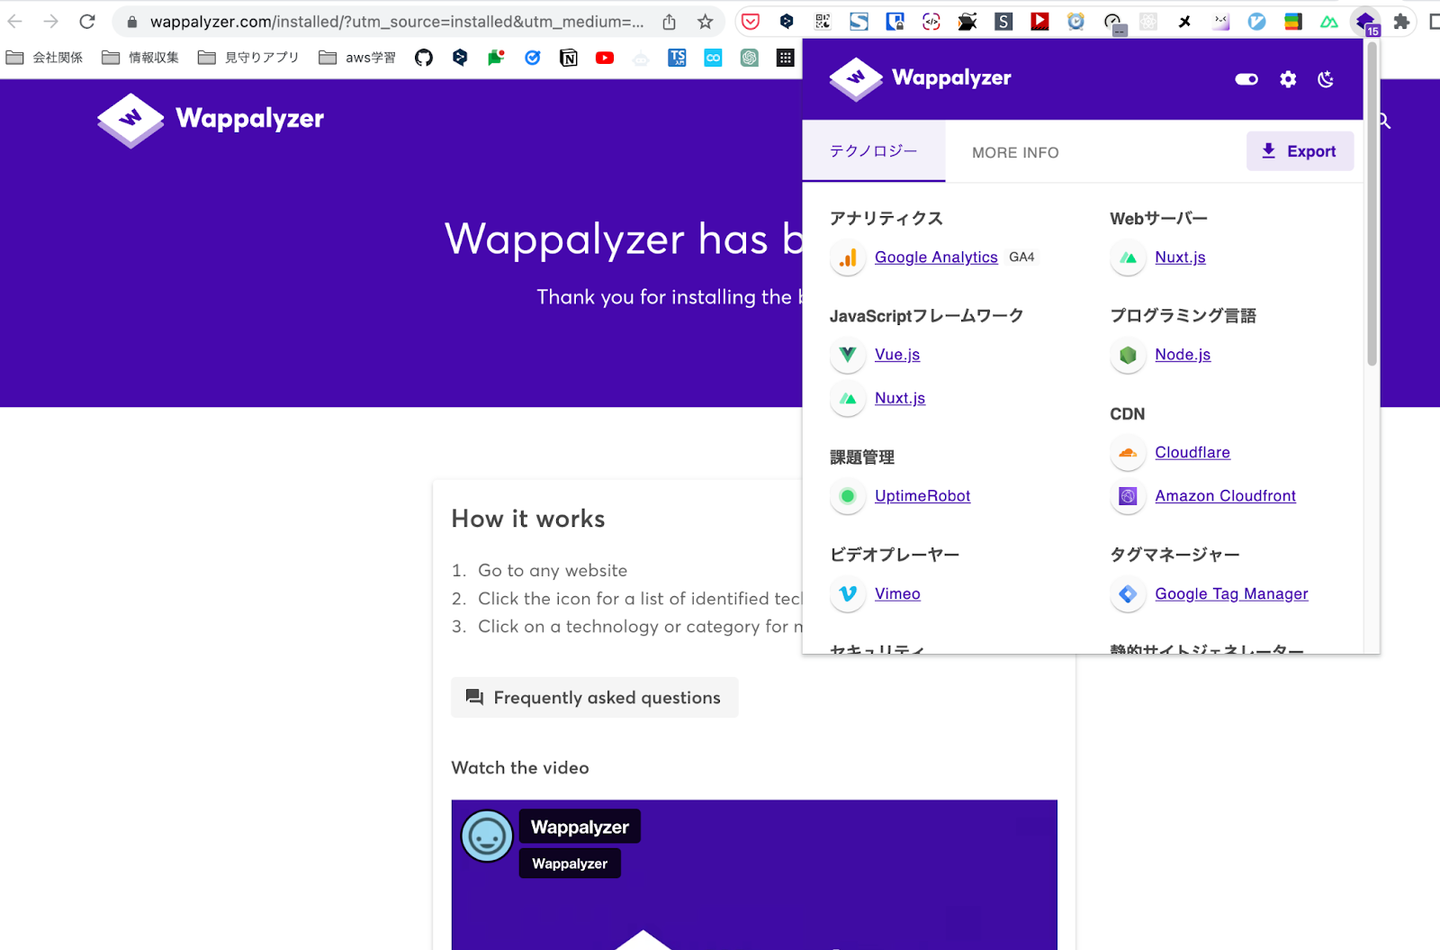Switch to the MORE INFO tab
The height and width of the screenshot is (950, 1440).
tap(1015, 152)
